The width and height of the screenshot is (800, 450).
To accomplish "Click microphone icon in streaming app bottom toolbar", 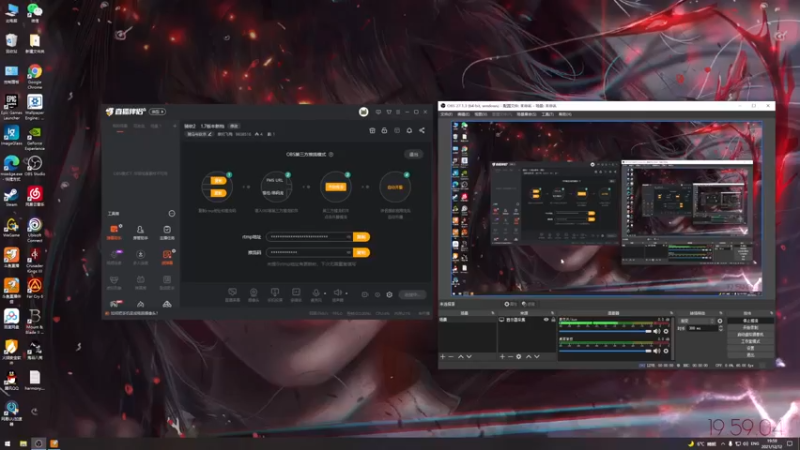I will (x=316, y=292).
